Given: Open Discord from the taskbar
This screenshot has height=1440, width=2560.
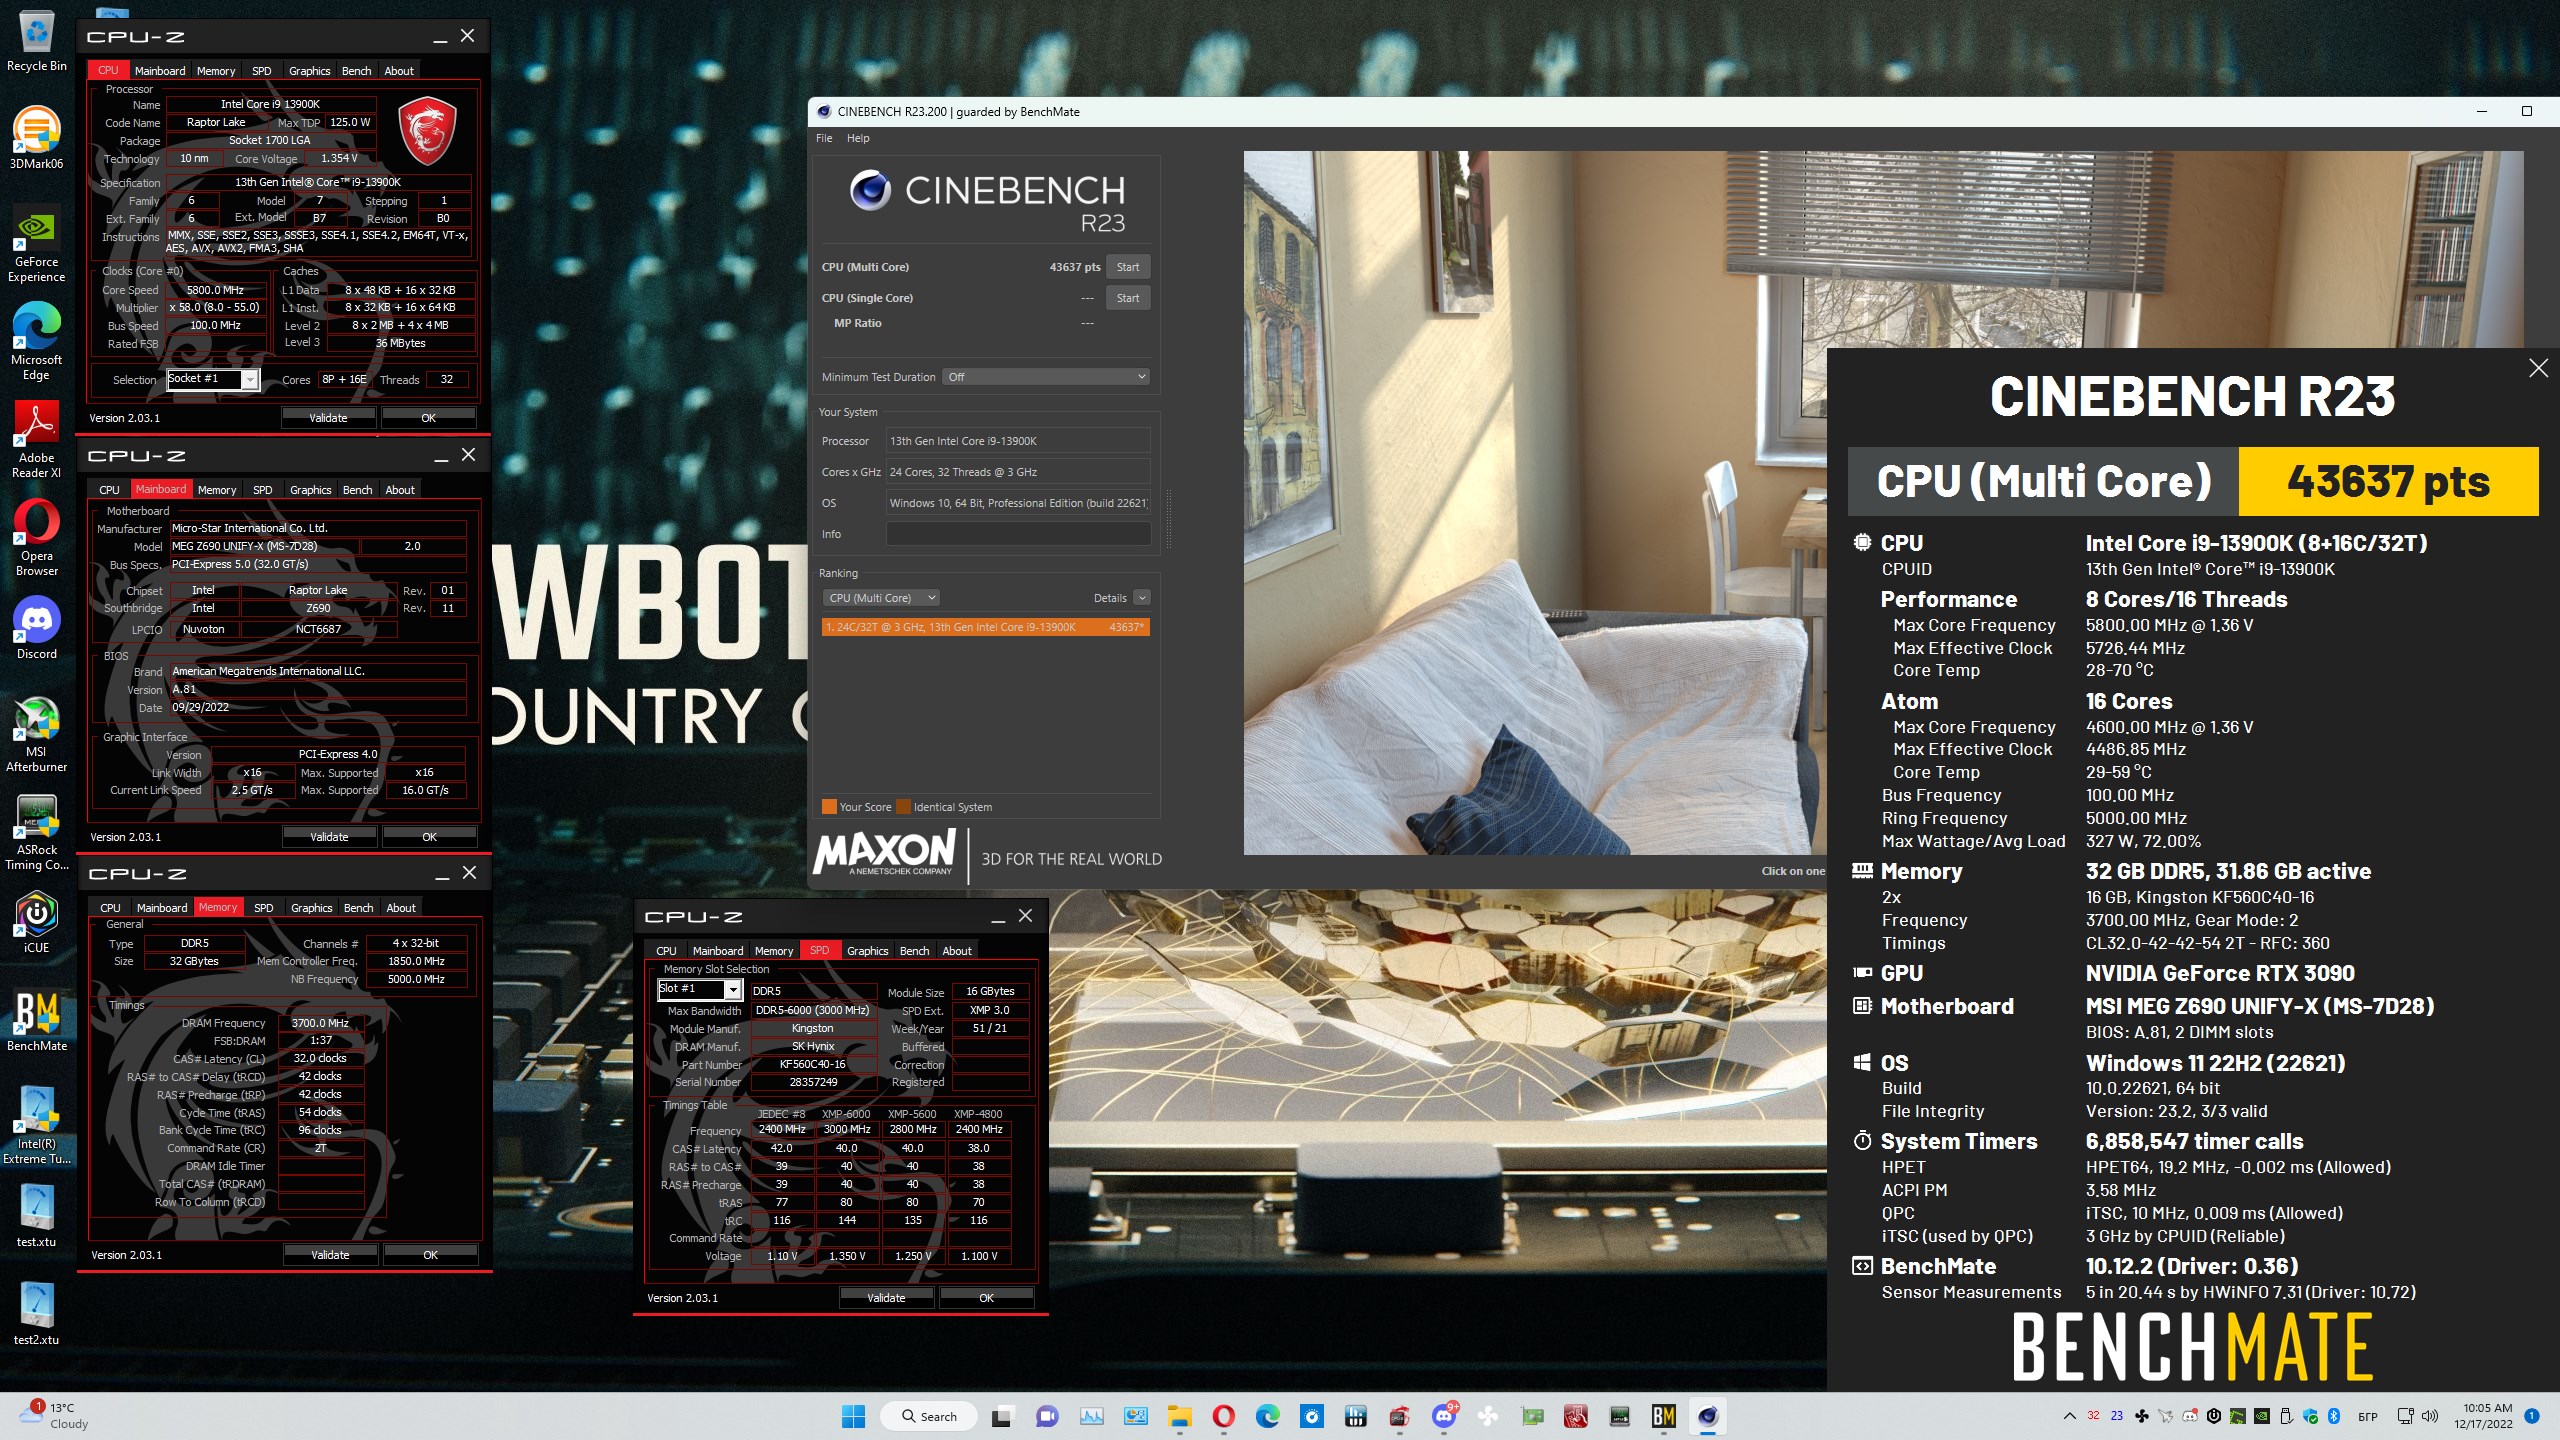Looking at the screenshot, I should tap(1444, 1416).
